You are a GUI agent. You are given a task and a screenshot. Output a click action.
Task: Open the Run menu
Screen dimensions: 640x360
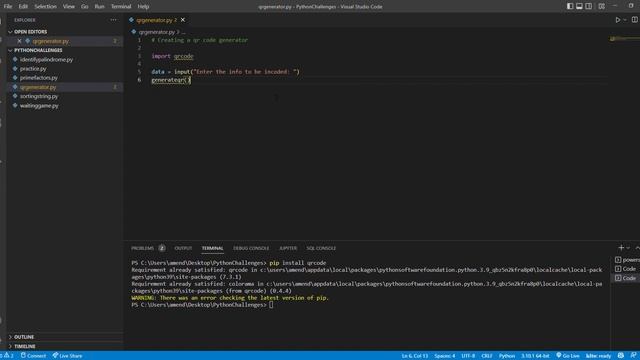click(99, 7)
